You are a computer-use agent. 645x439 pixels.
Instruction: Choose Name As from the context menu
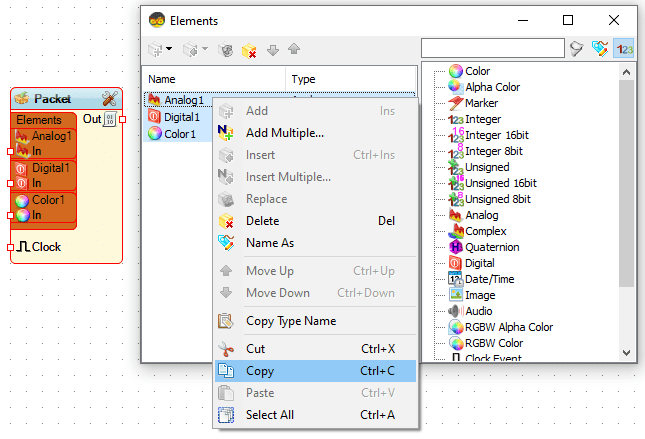tap(316, 243)
